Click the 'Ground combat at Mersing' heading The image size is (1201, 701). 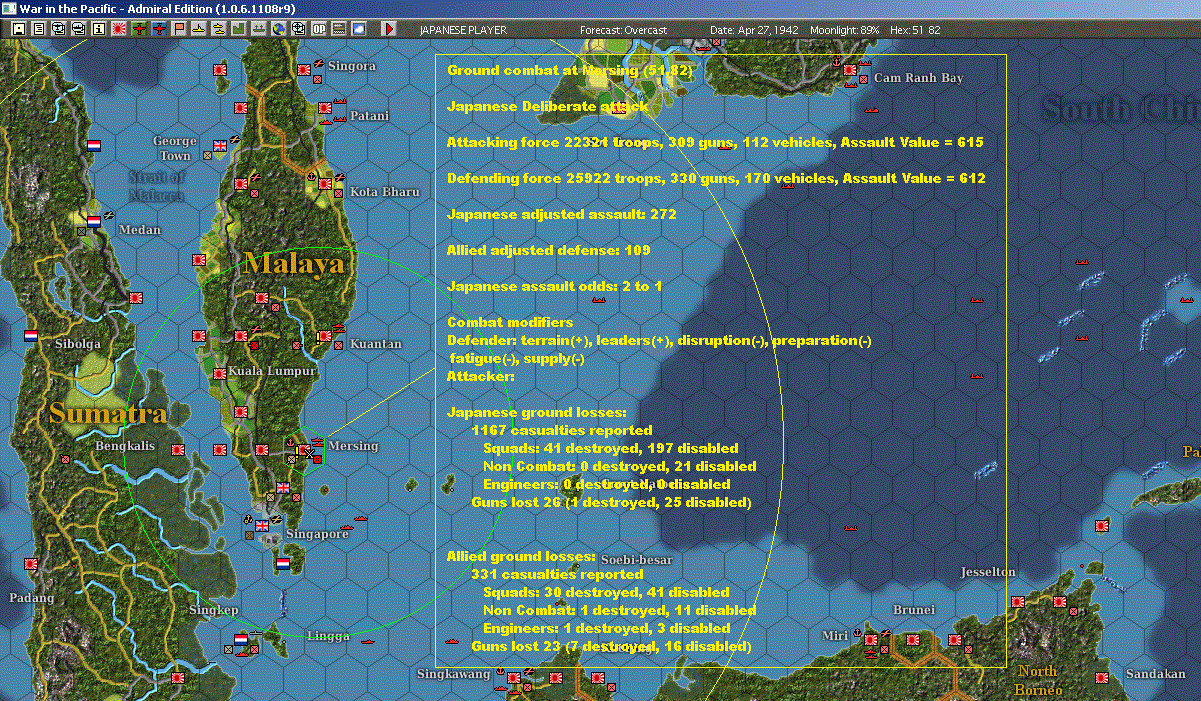(570, 71)
